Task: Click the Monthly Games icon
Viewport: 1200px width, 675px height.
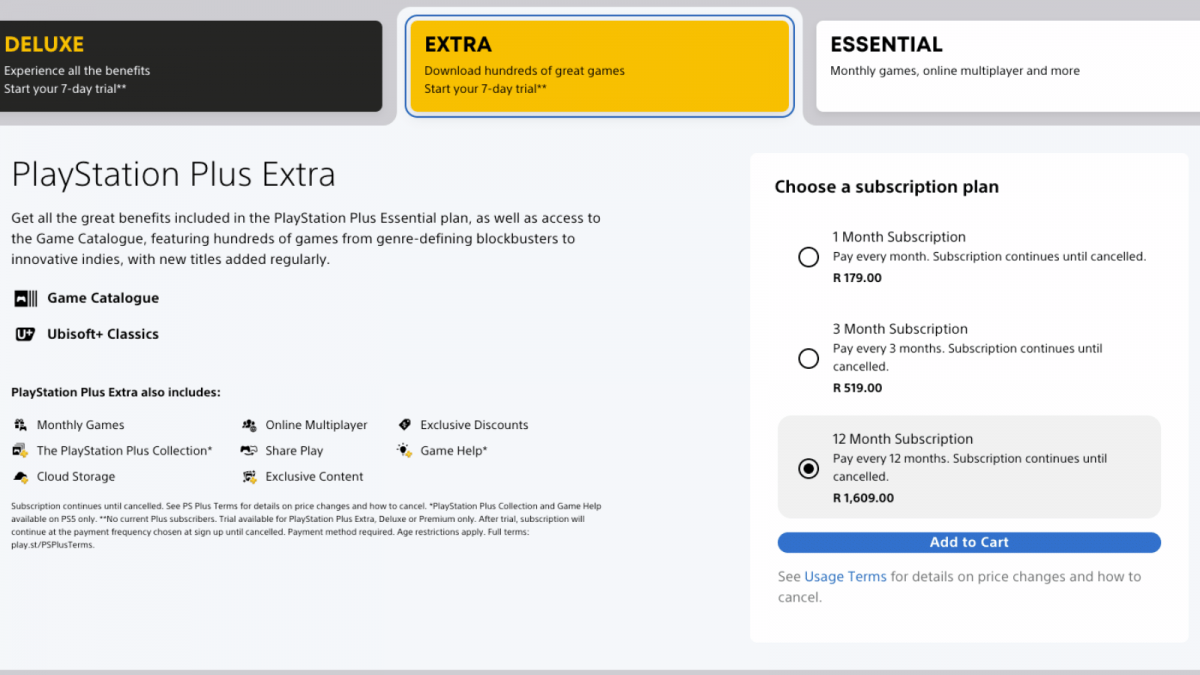Action: point(21,424)
